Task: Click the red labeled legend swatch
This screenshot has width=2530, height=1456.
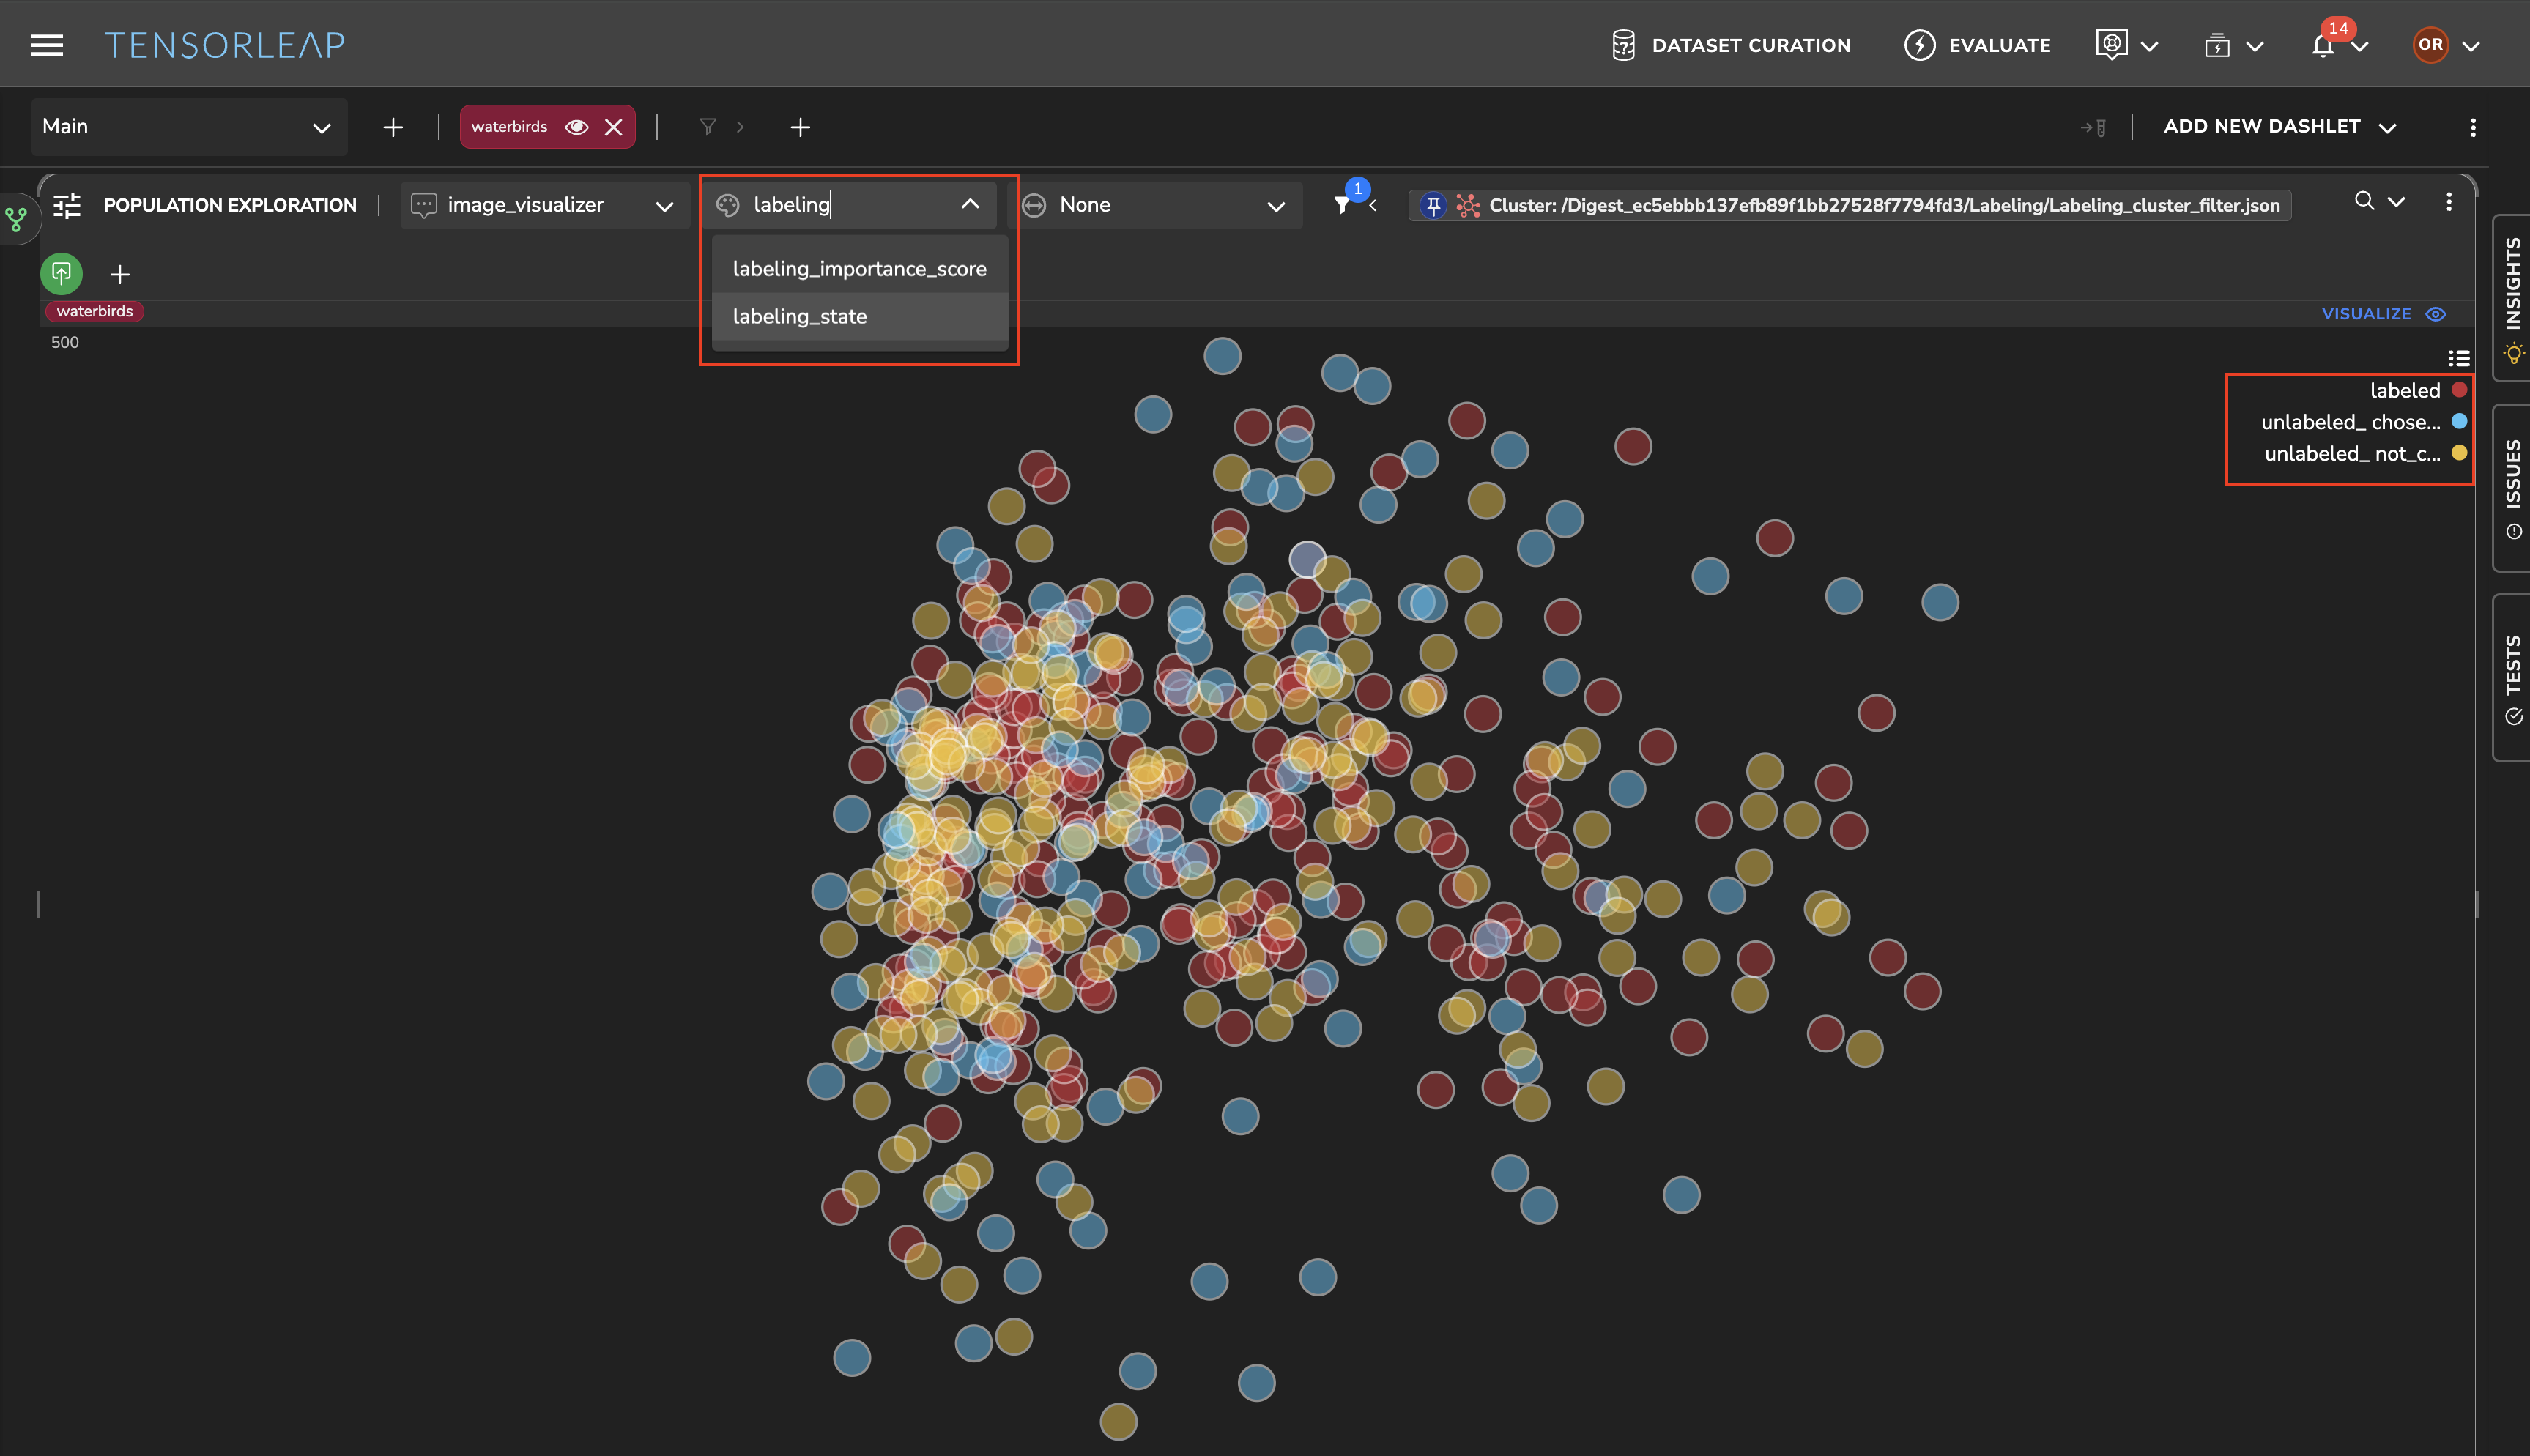Action: pyautogui.click(x=2459, y=390)
